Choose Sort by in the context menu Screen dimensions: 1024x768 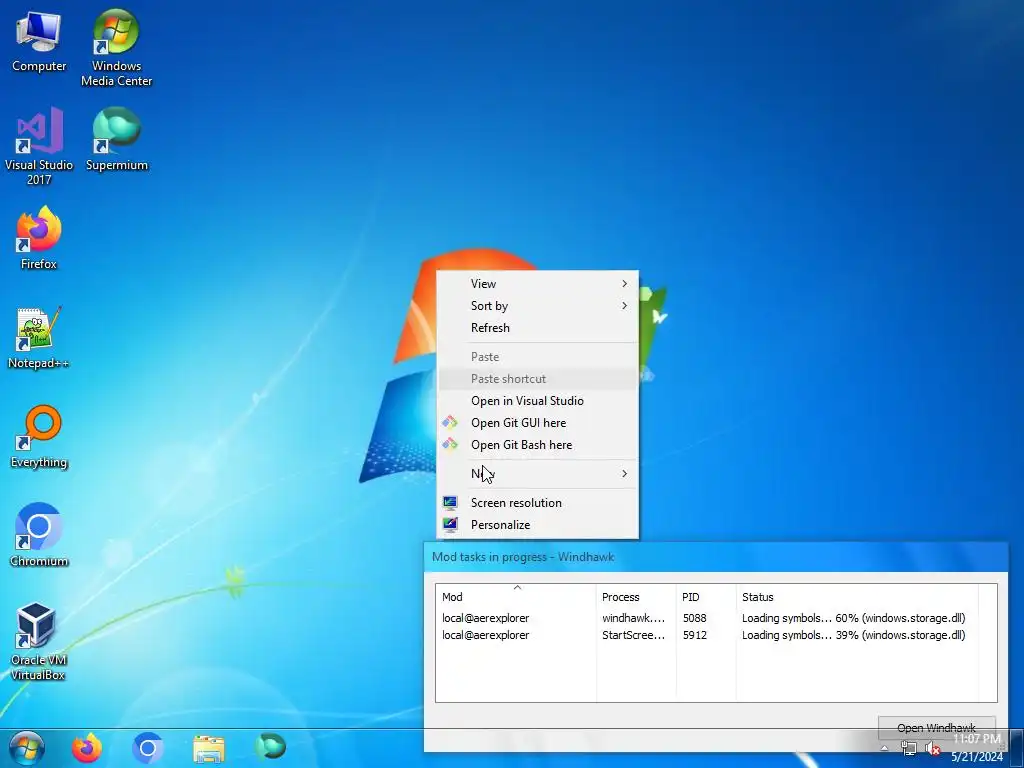point(537,306)
